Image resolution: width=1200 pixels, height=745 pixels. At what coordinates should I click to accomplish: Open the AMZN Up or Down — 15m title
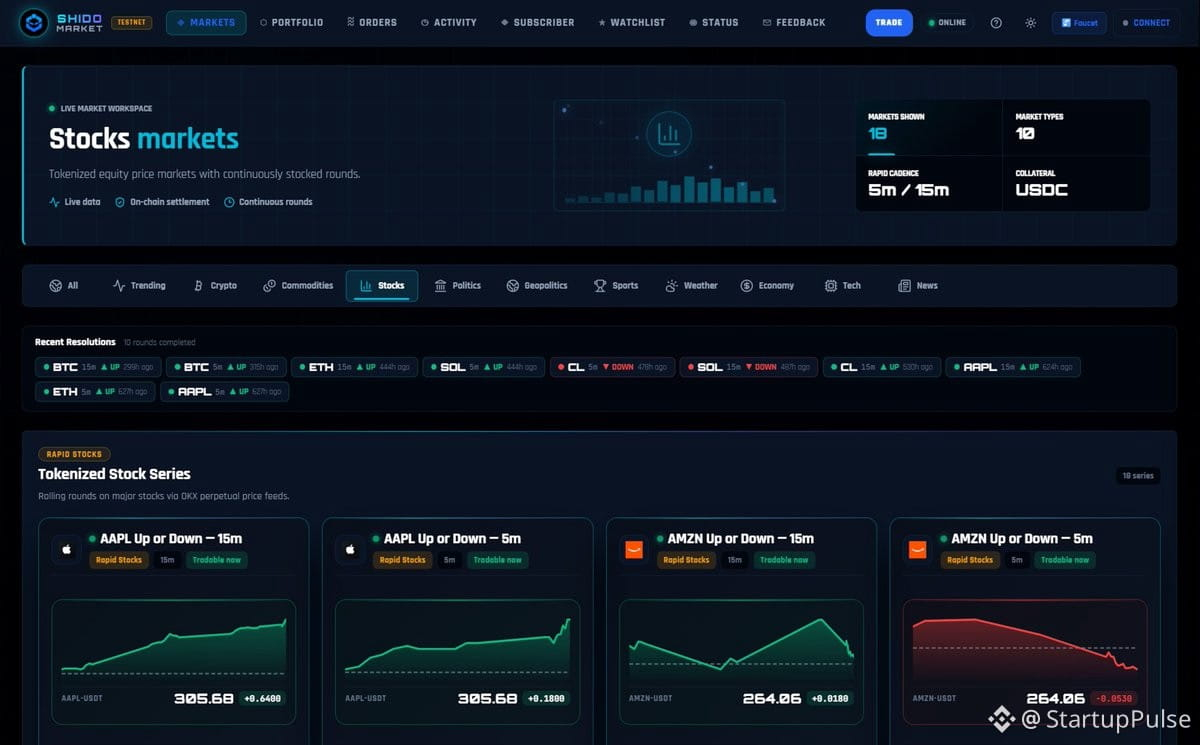click(x=741, y=539)
